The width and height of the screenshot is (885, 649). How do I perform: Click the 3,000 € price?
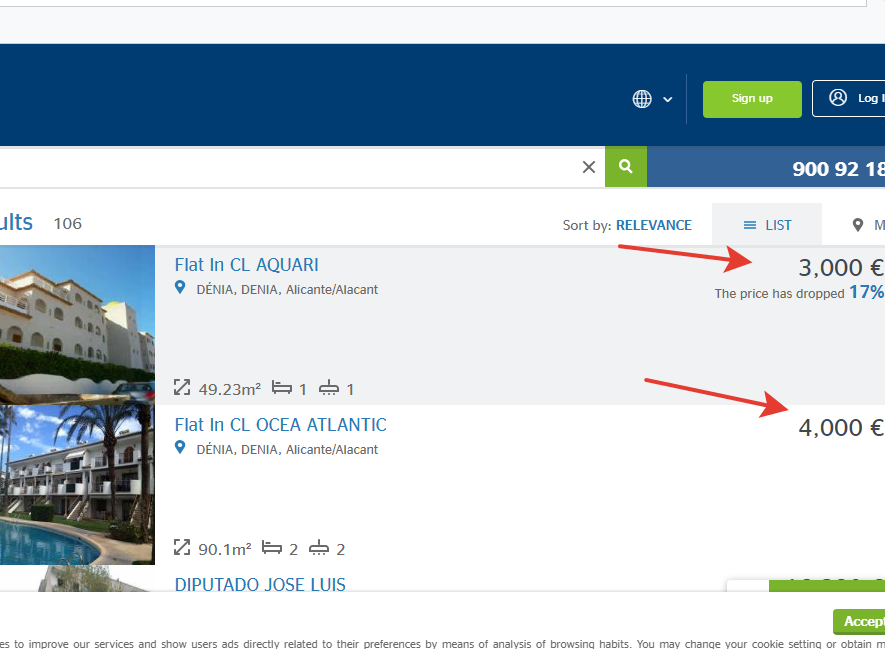(841, 268)
